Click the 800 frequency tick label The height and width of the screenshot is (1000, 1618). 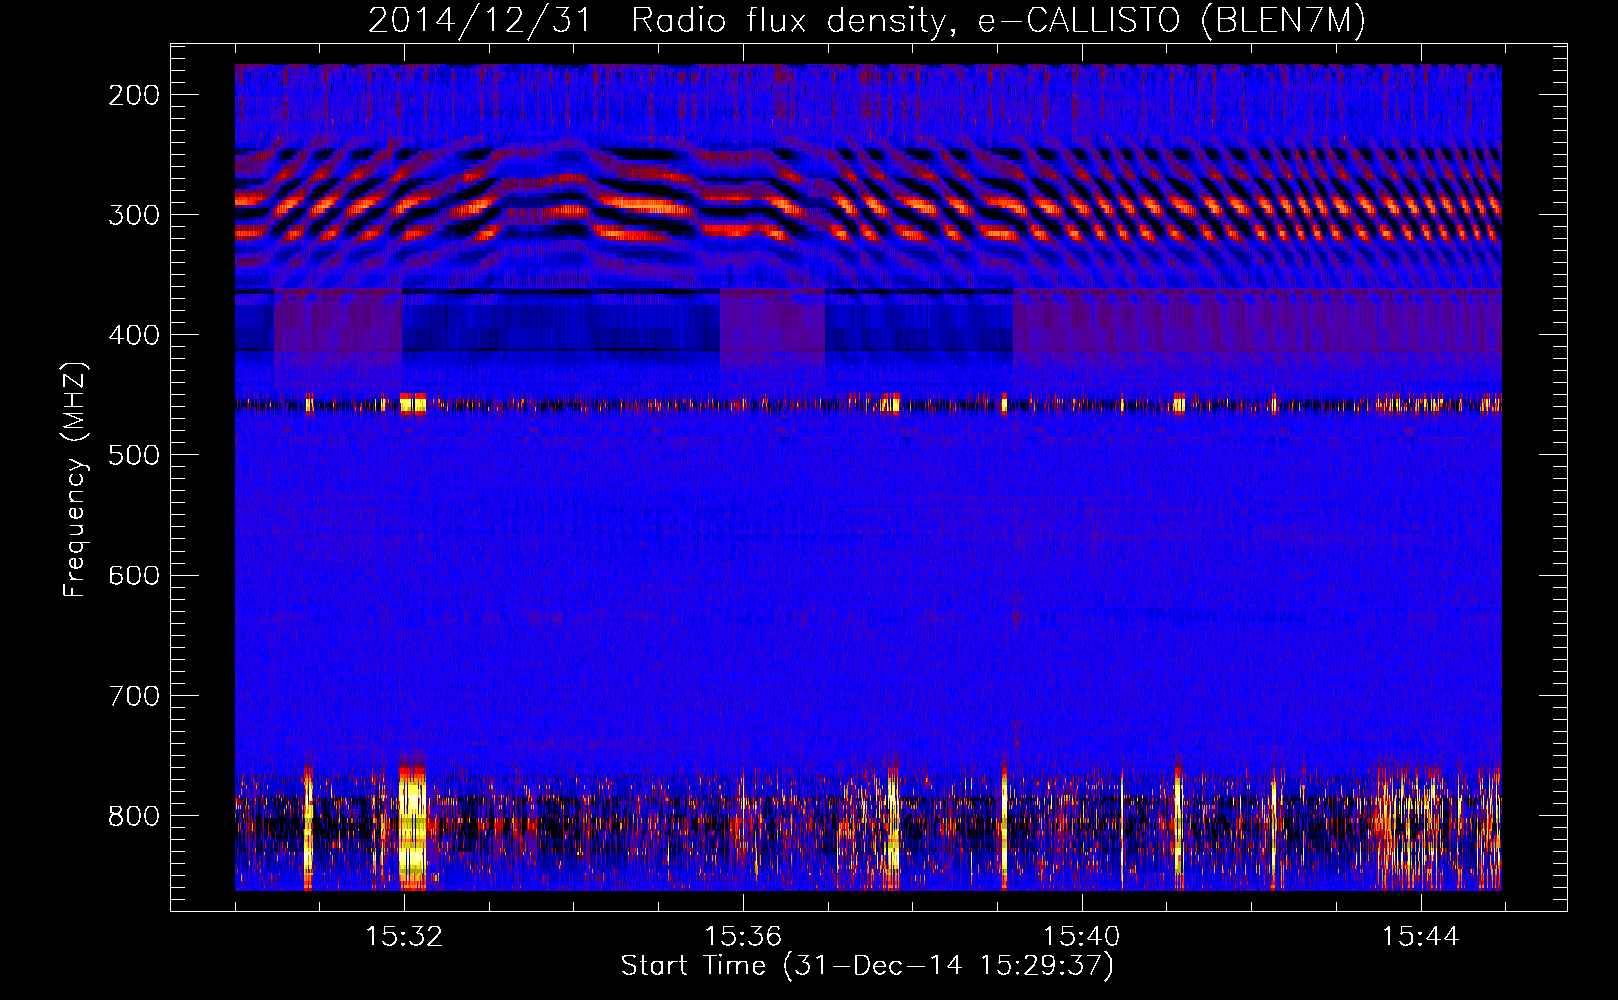pos(134,815)
